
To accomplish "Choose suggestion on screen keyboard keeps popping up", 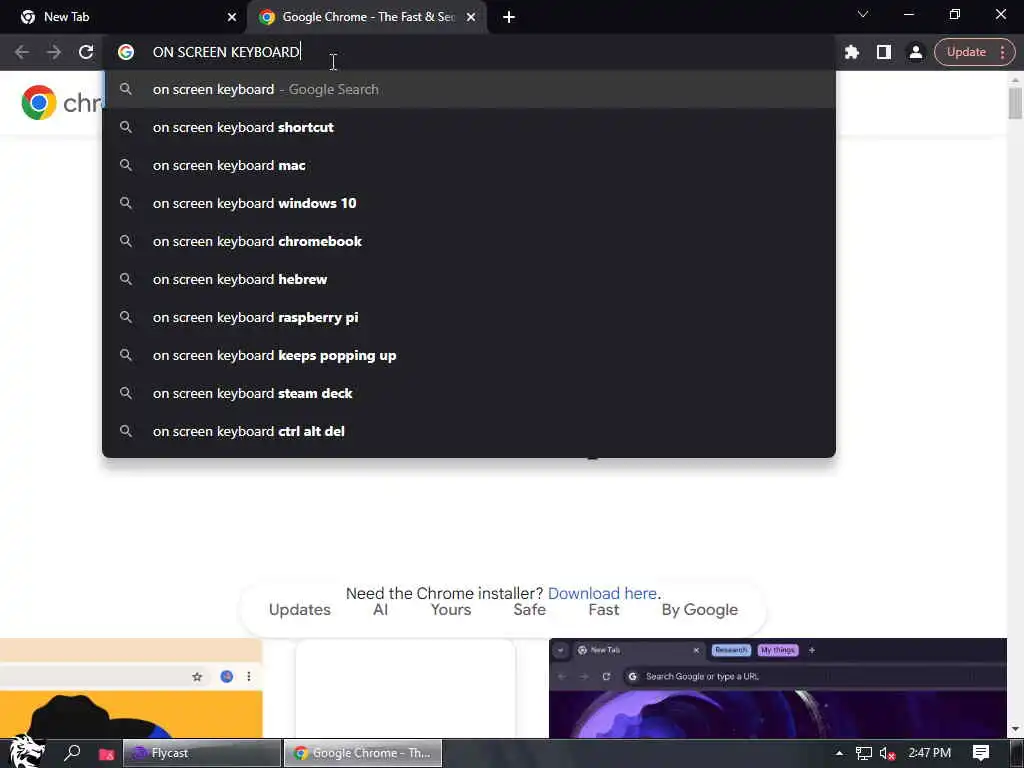I will click(x=469, y=355).
